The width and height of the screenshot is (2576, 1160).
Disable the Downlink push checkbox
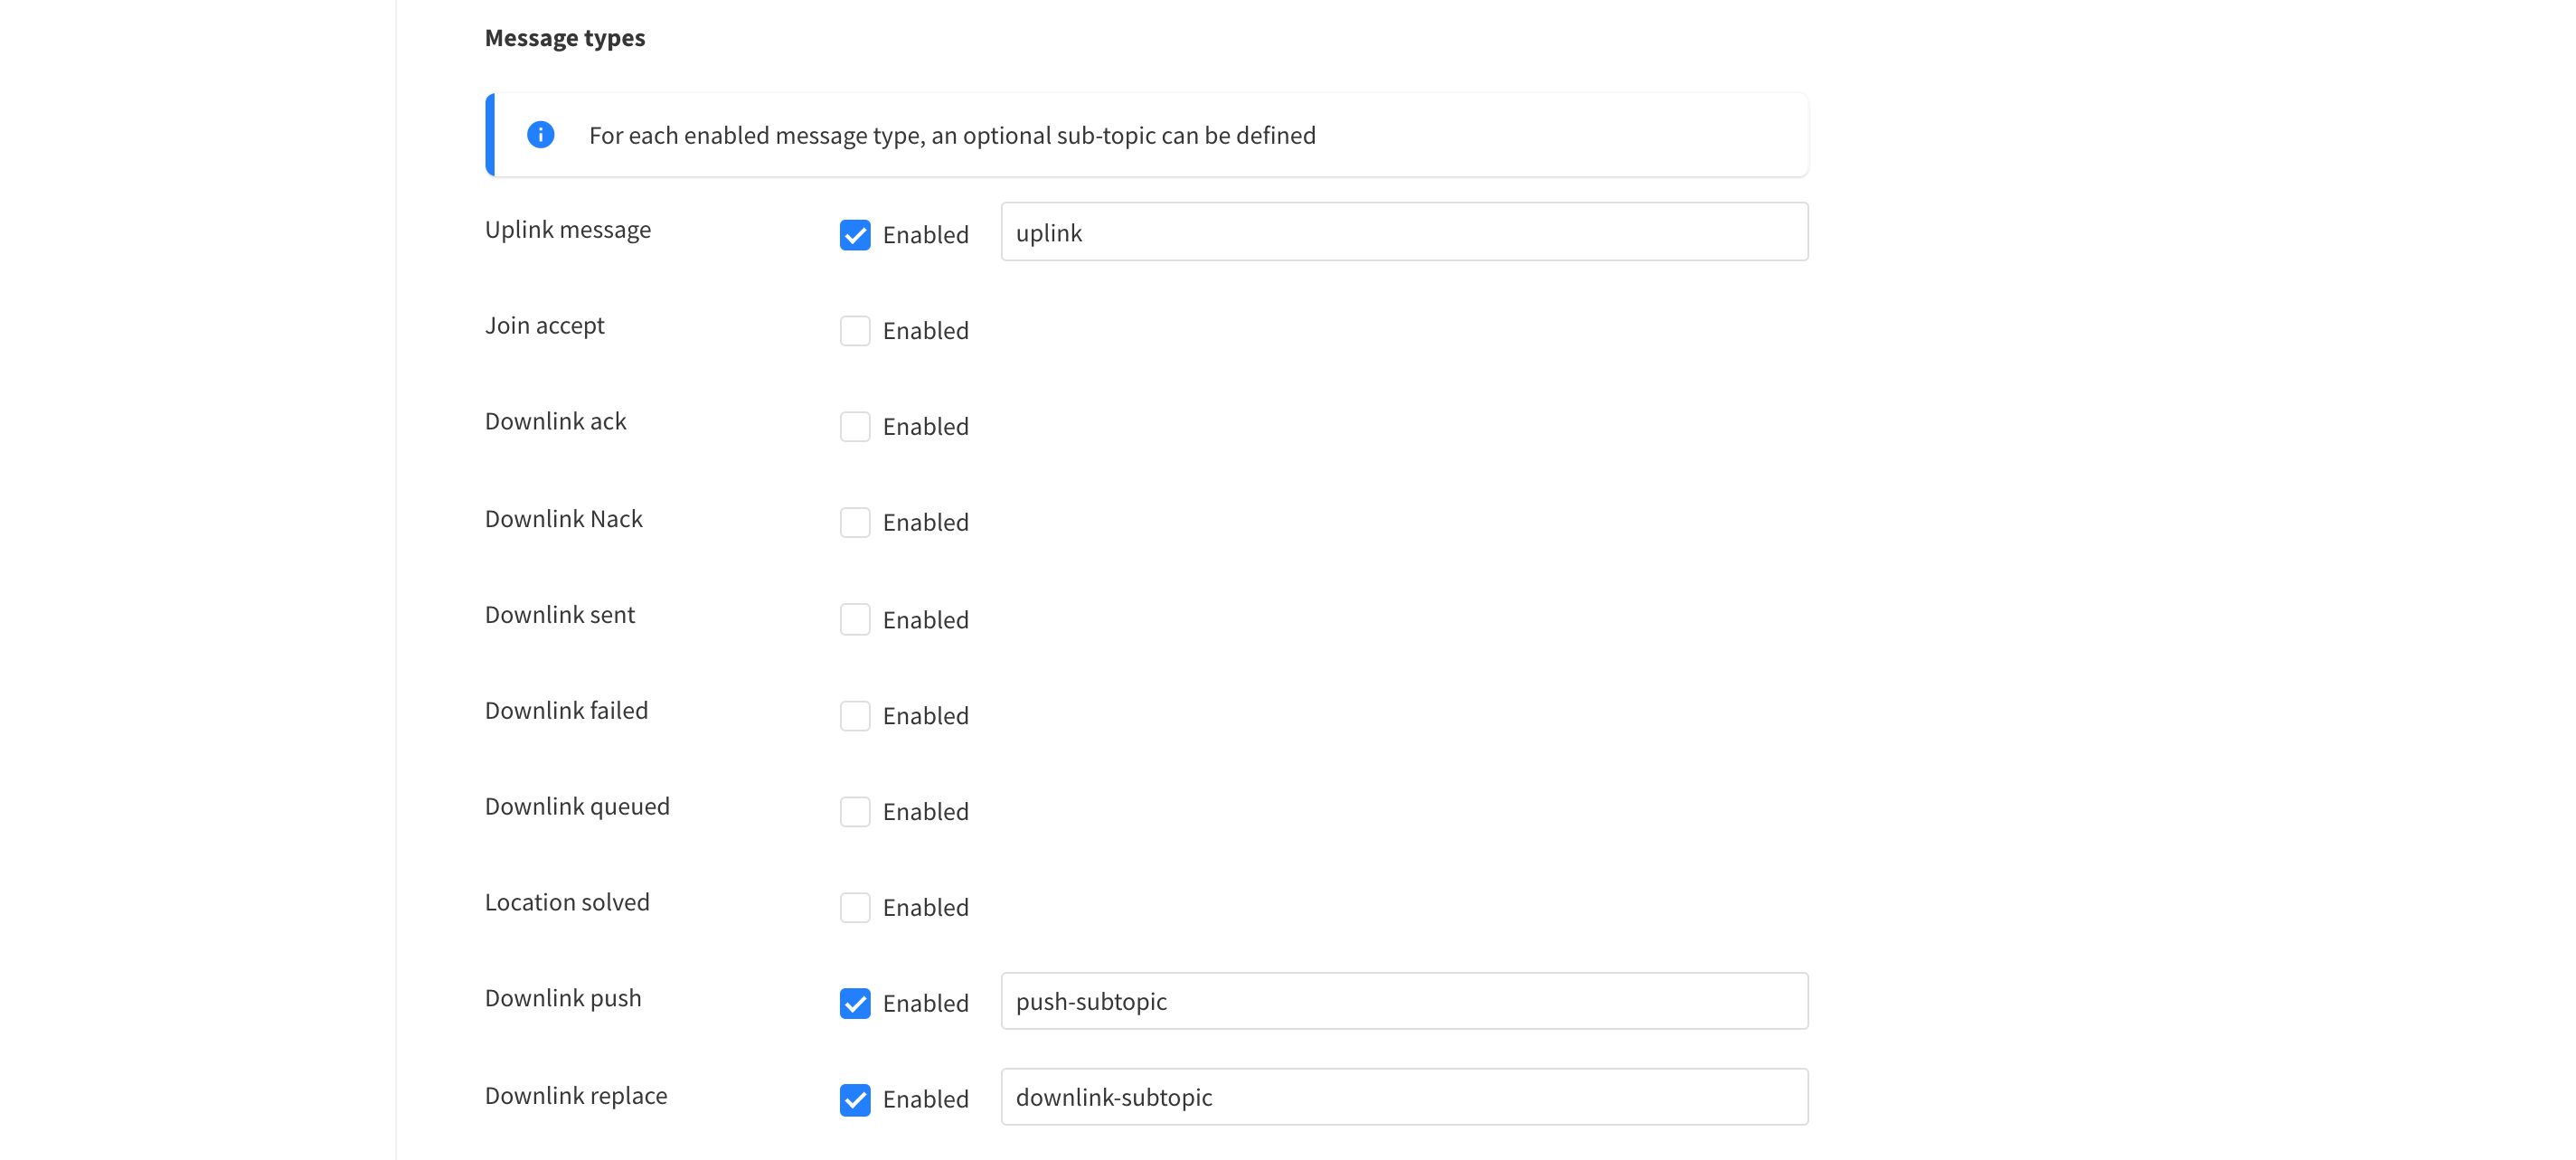[854, 1003]
